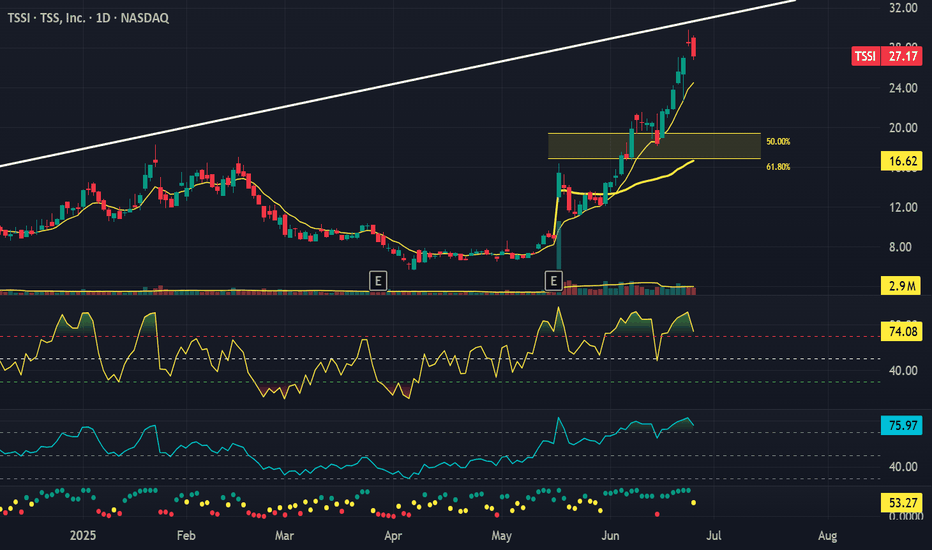Click the Mar label on time axis
The width and height of the screenshot is (932, 550).
[284, 536]
